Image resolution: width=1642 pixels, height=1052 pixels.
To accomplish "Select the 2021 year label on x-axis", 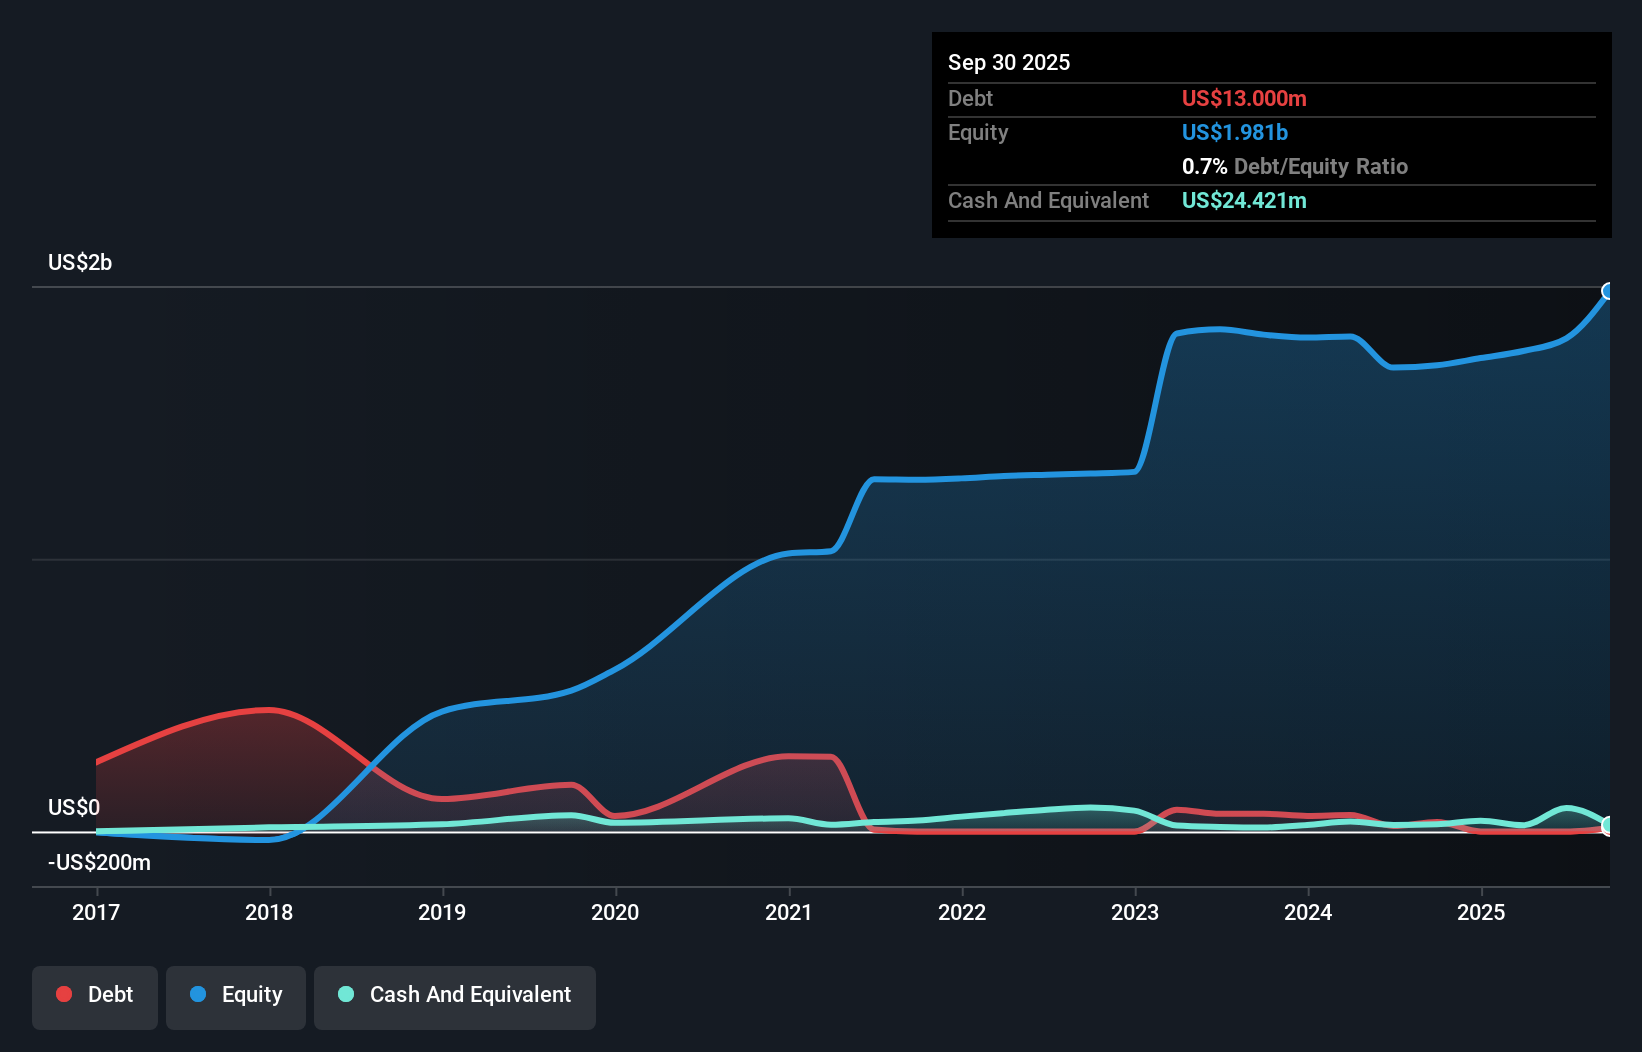I will pos(789,912).
